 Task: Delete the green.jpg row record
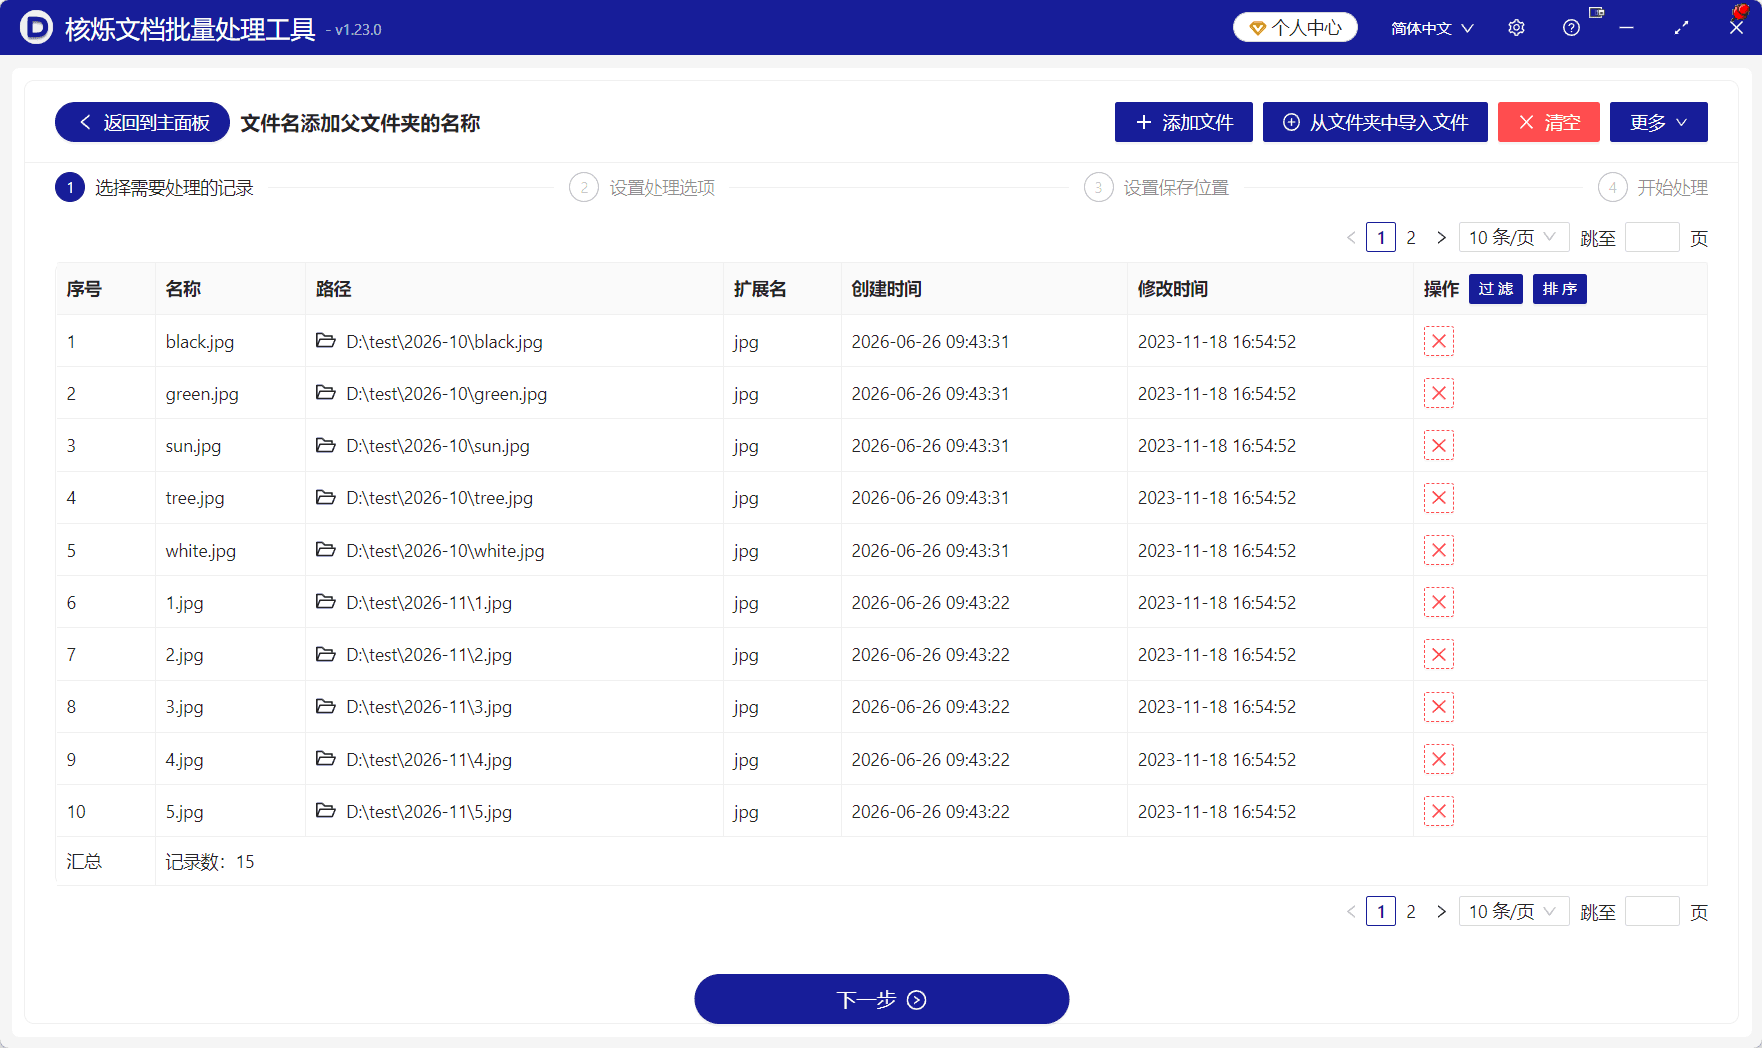click(1438, 393)
